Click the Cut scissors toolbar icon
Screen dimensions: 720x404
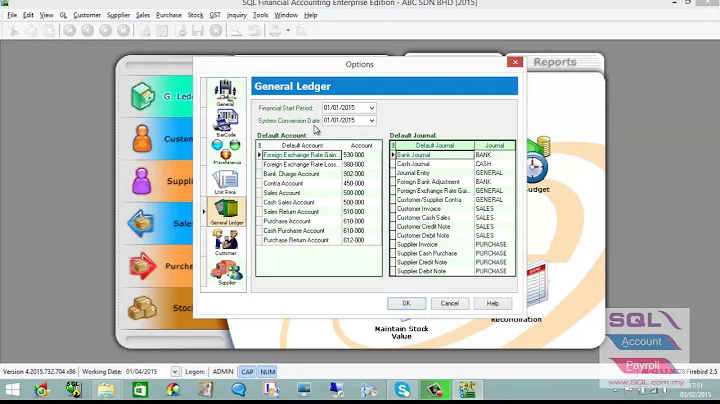(13, 31)
